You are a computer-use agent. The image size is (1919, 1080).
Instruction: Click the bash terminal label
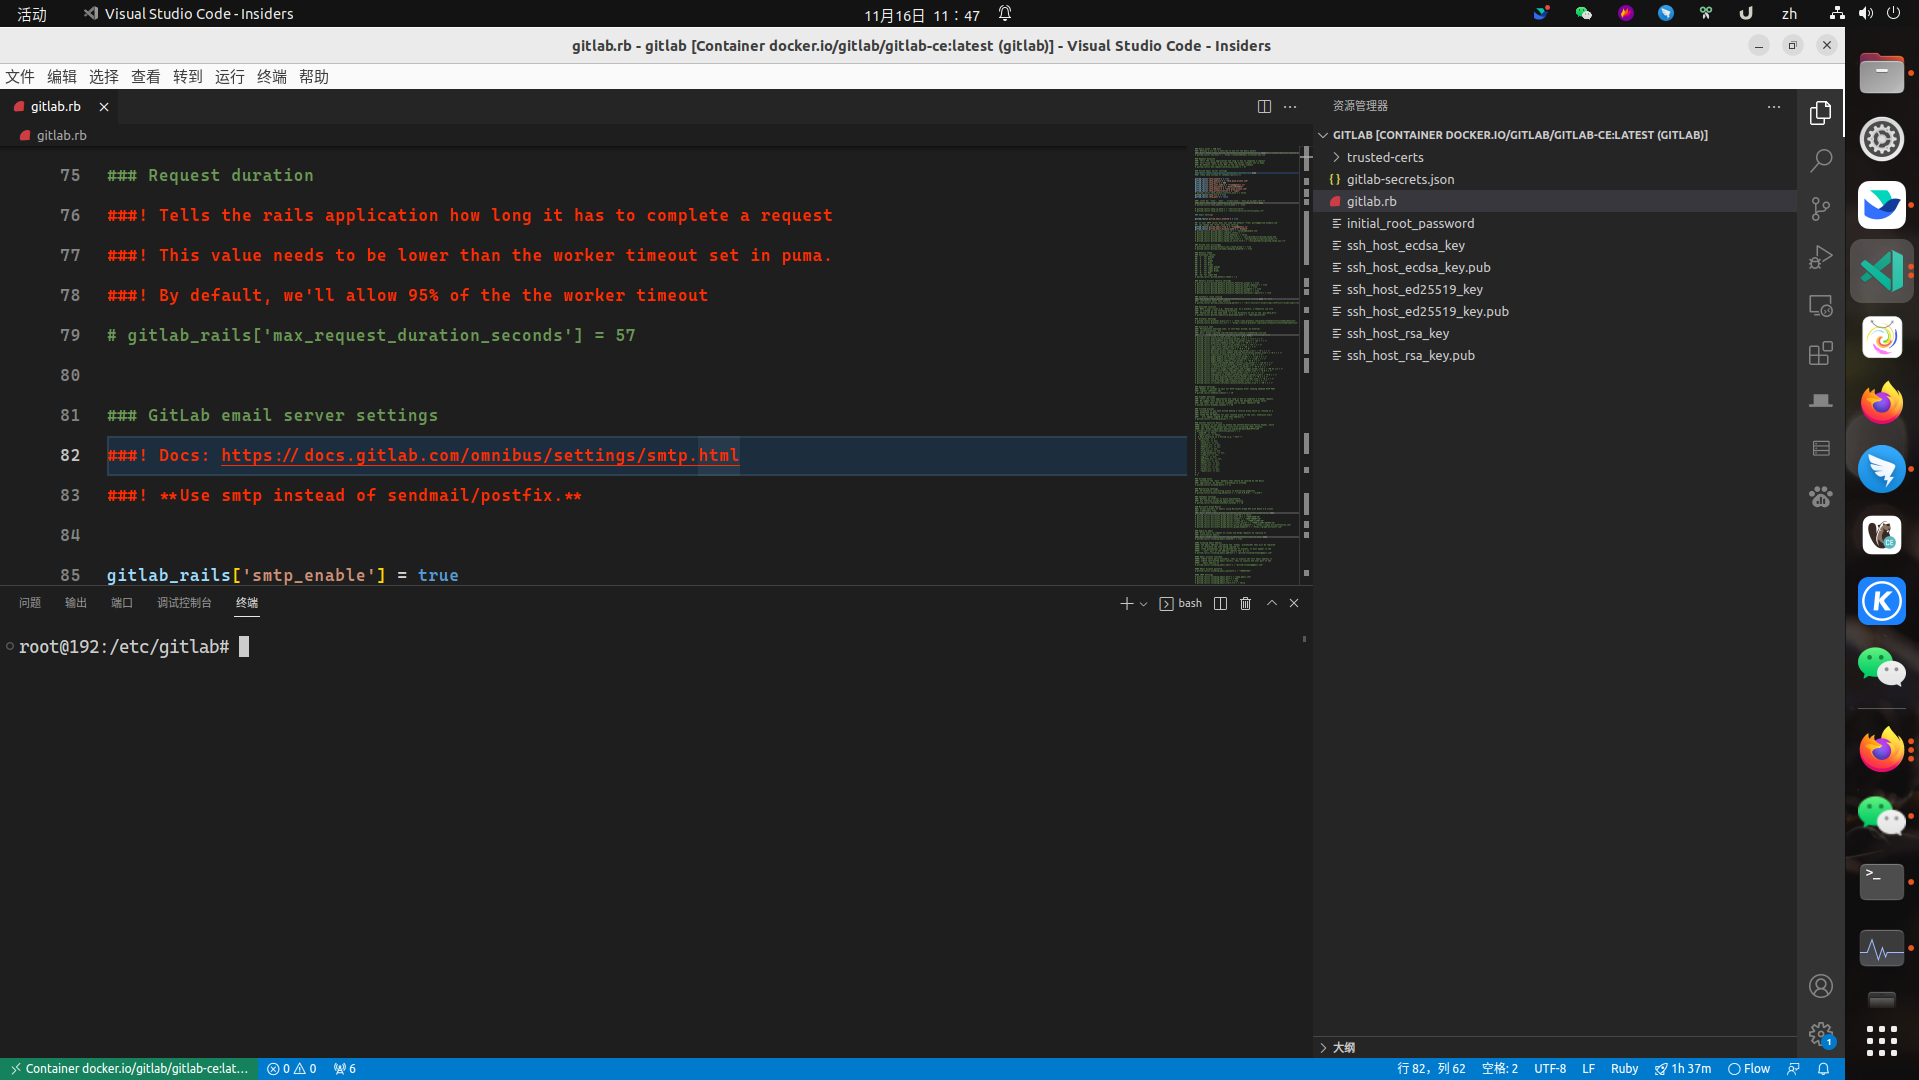coord(1181,603)
